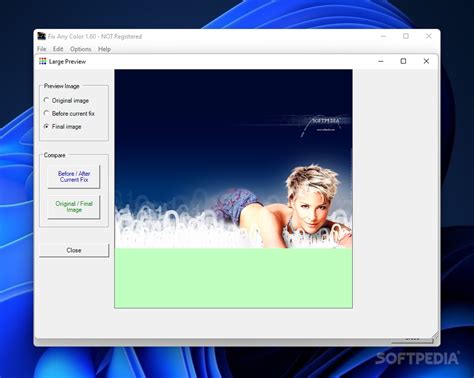Close the Large Preview window with X
This screenshot has width=474, height=378.
click(426, 61)
